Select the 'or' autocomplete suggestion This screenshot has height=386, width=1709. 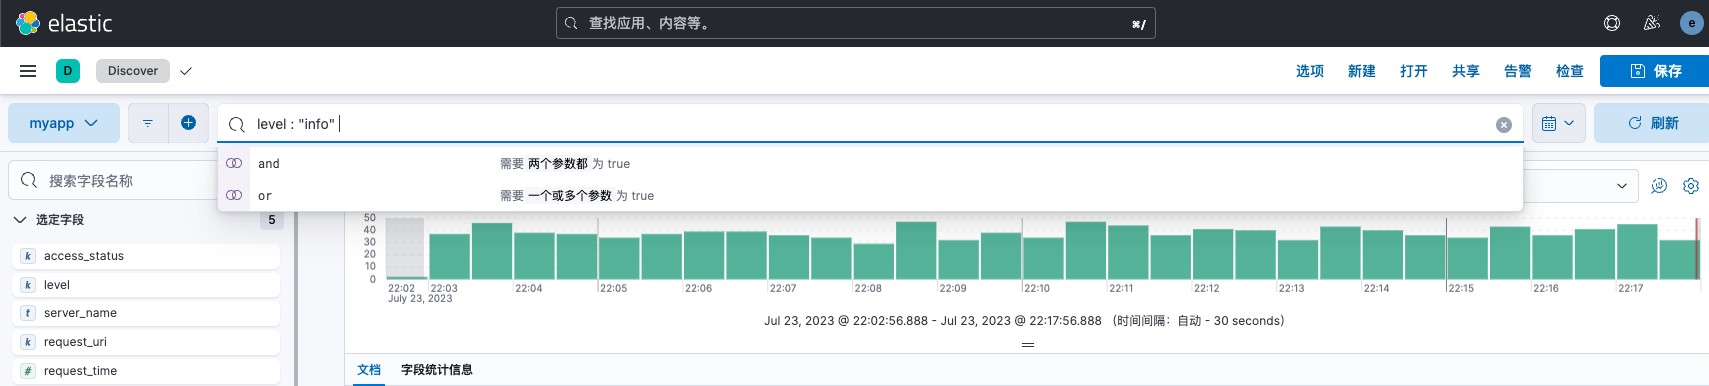(870, 195)
